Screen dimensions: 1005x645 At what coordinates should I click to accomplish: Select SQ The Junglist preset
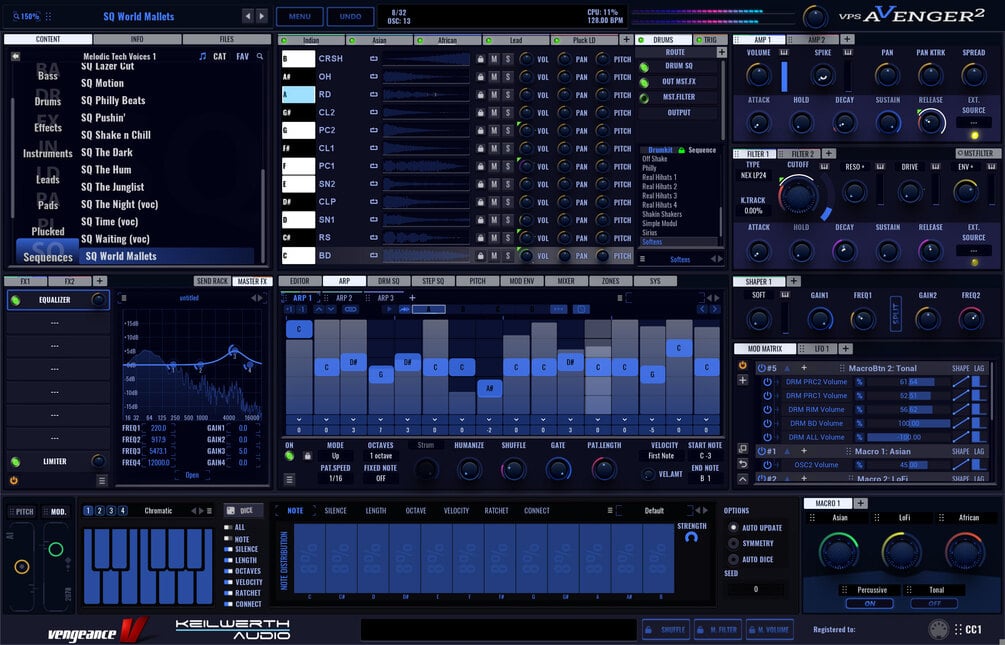pos(113,187)
